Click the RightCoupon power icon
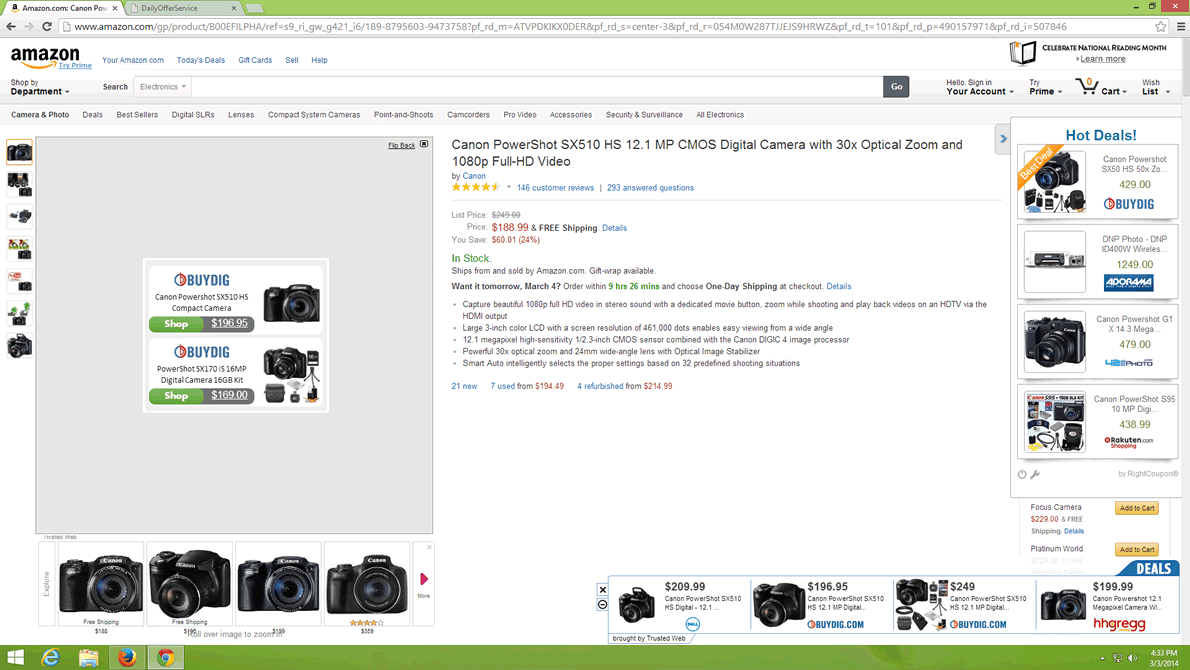This screenshot has width=1190, height=670. point(1022,475)
